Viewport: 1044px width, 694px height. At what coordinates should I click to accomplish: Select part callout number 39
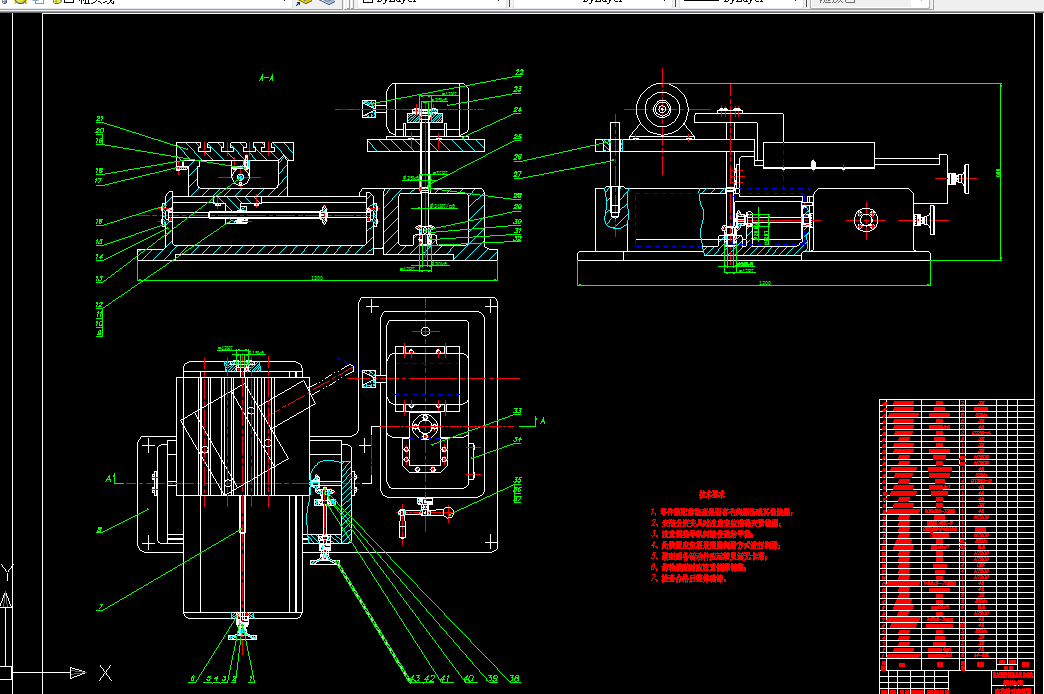coord(492,679)
